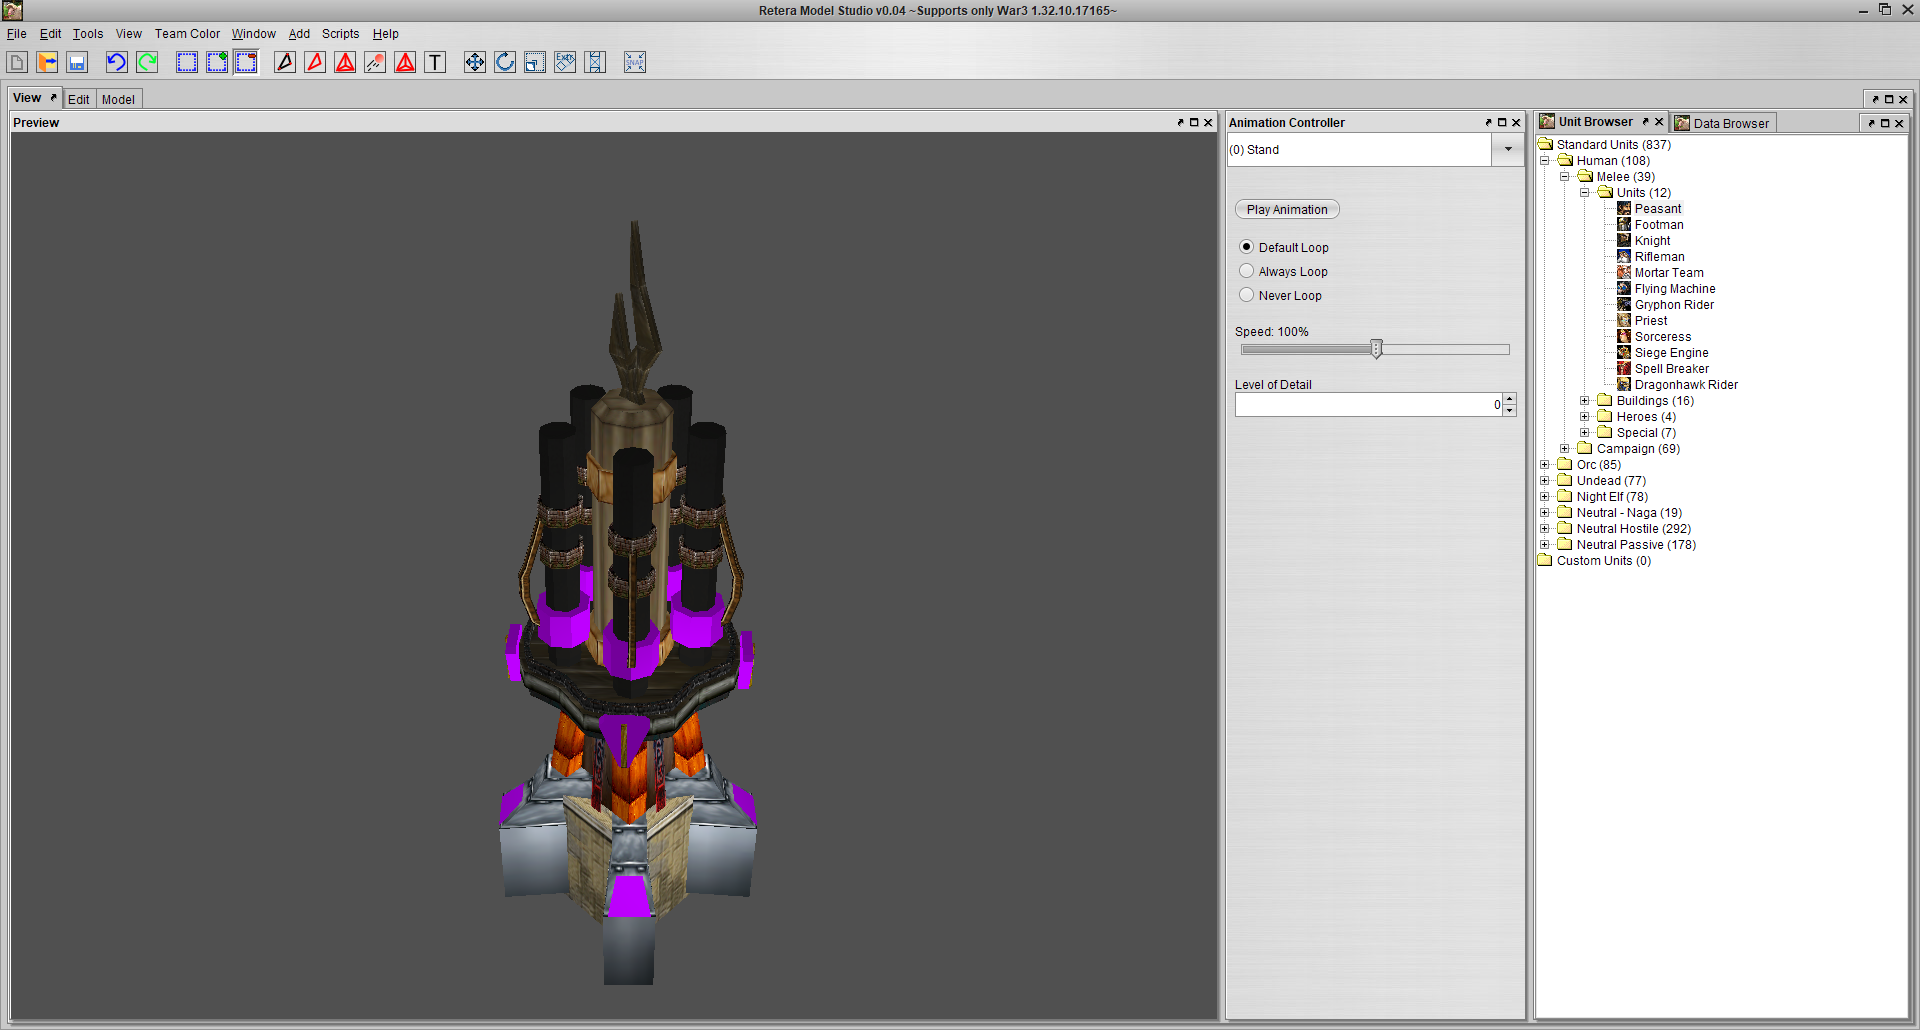Click the Play Animation button
The width and height of the screenshot is (1920, 1030).
click(x=1287, y=209)
